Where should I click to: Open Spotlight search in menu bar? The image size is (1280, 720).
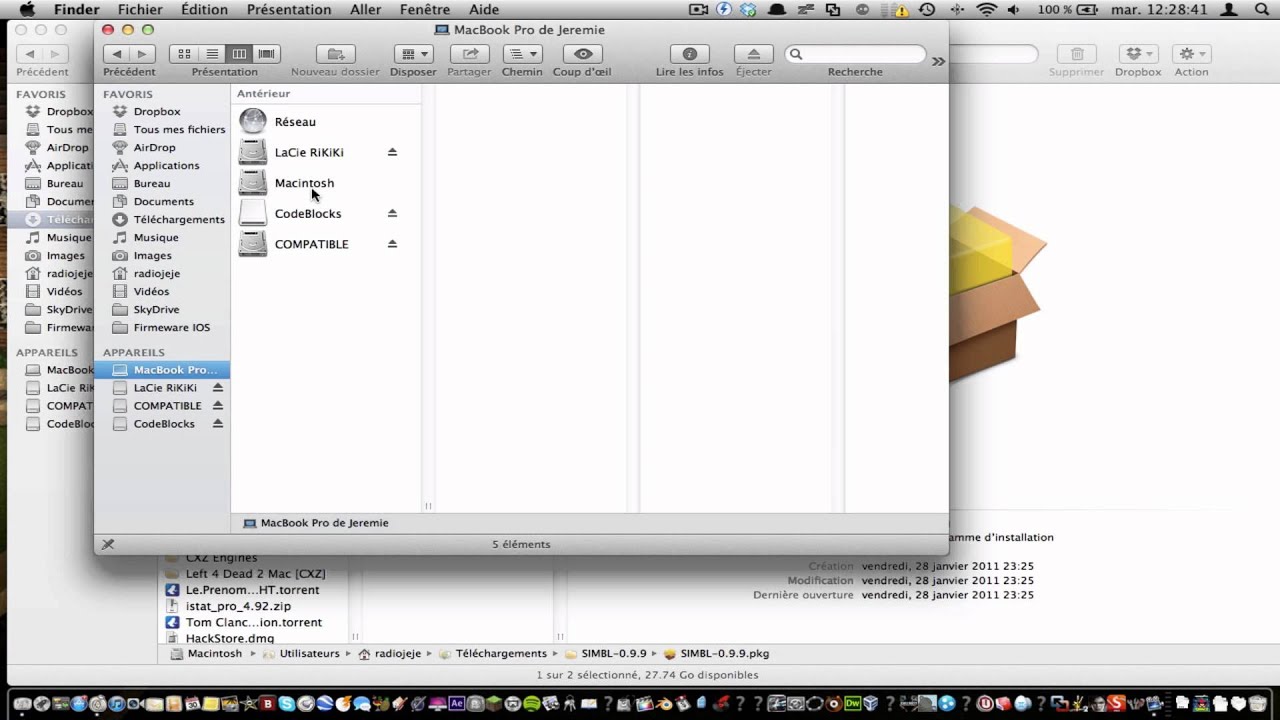tap(1261, 10)
